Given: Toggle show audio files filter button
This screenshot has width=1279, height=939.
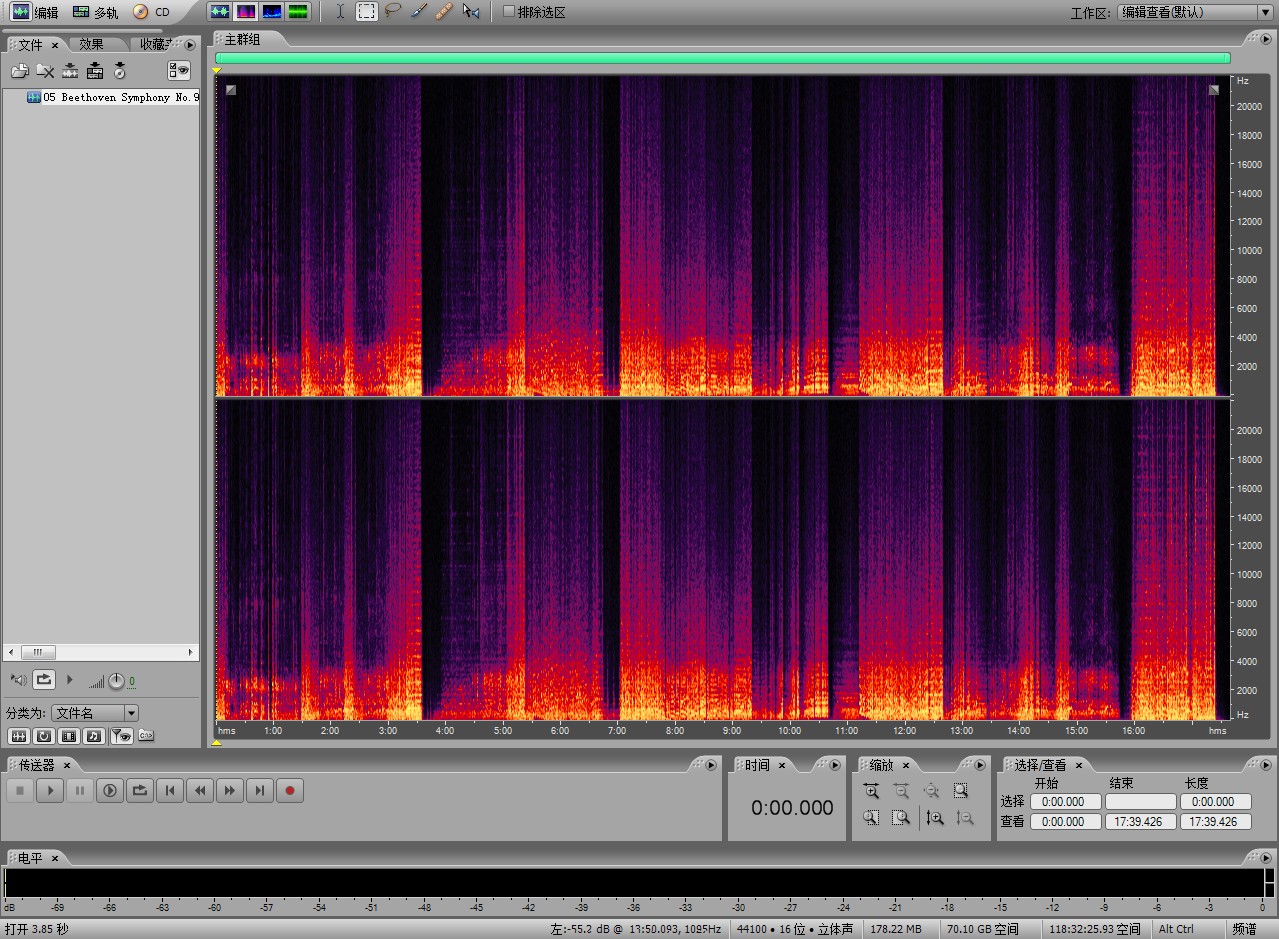Looking at the screenshot, I should tap(20, 736).
